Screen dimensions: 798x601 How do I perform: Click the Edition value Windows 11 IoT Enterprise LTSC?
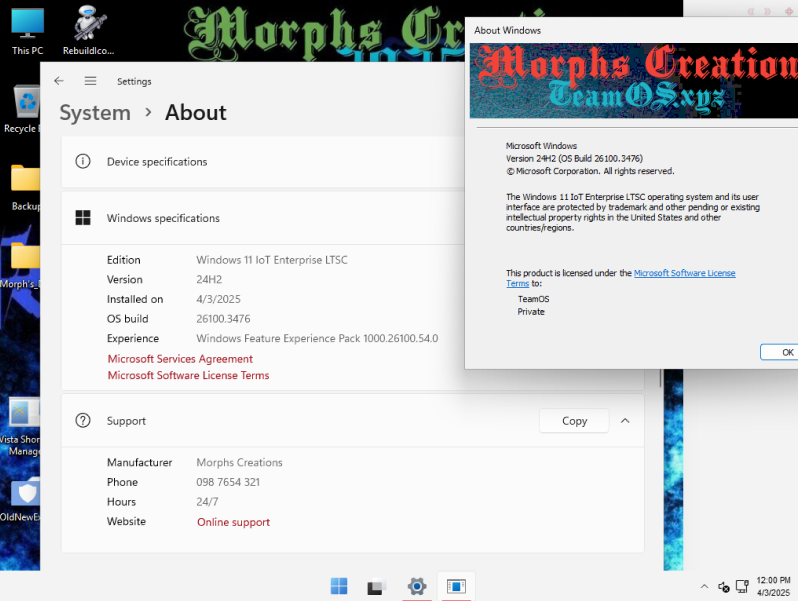tap(272, 260)
